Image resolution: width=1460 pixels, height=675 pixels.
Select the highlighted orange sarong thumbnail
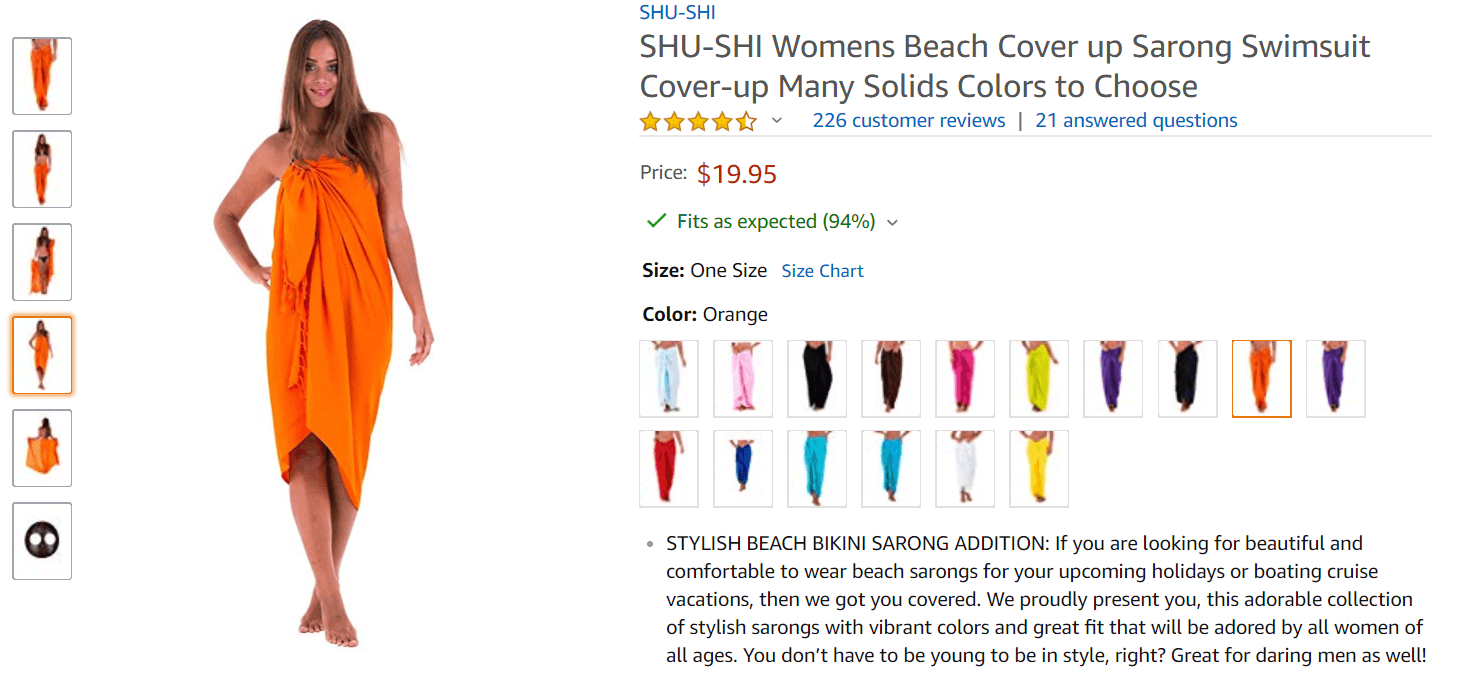42,355
